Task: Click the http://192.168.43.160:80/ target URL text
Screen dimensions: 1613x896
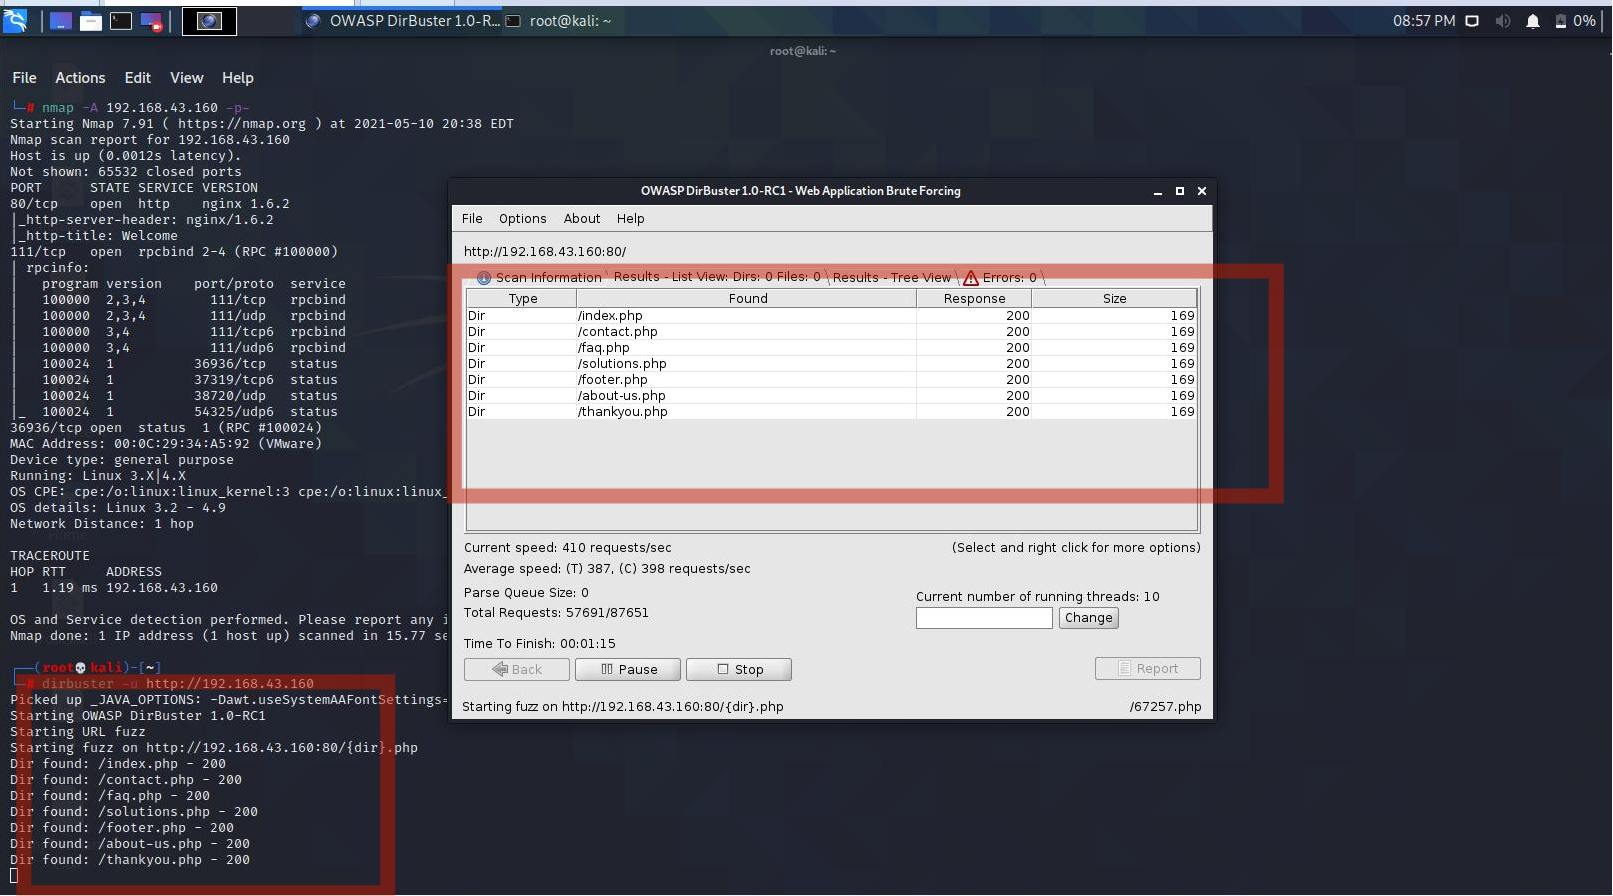Action: coord(545,252)
